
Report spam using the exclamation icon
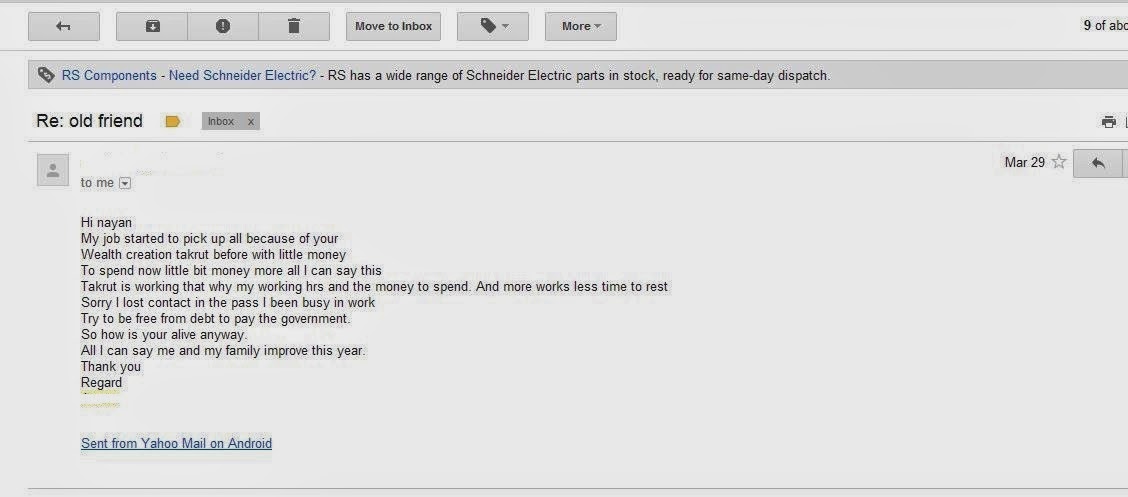[223, 27]
